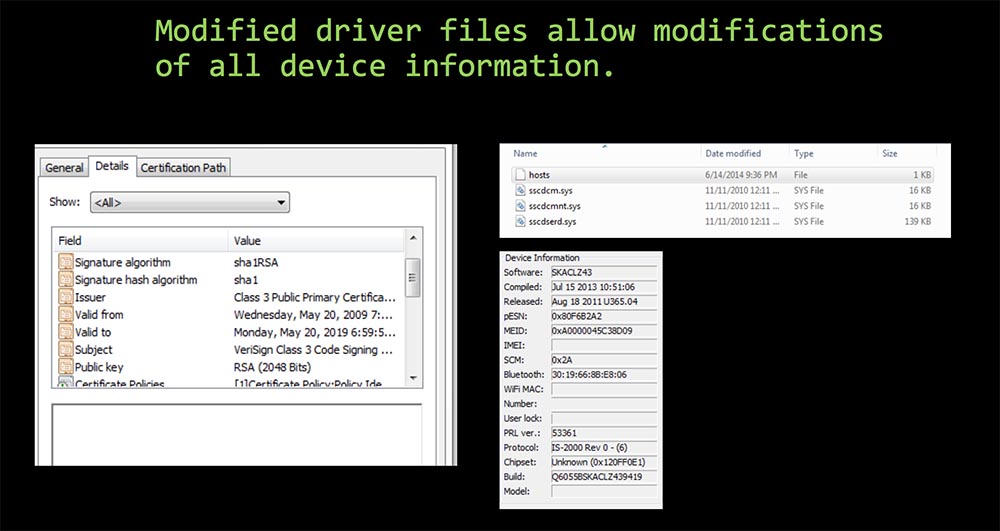Screen dimensions: 1000x531
Task: Click the sscdcmnt.sys file icon
Action: point(520,206)
